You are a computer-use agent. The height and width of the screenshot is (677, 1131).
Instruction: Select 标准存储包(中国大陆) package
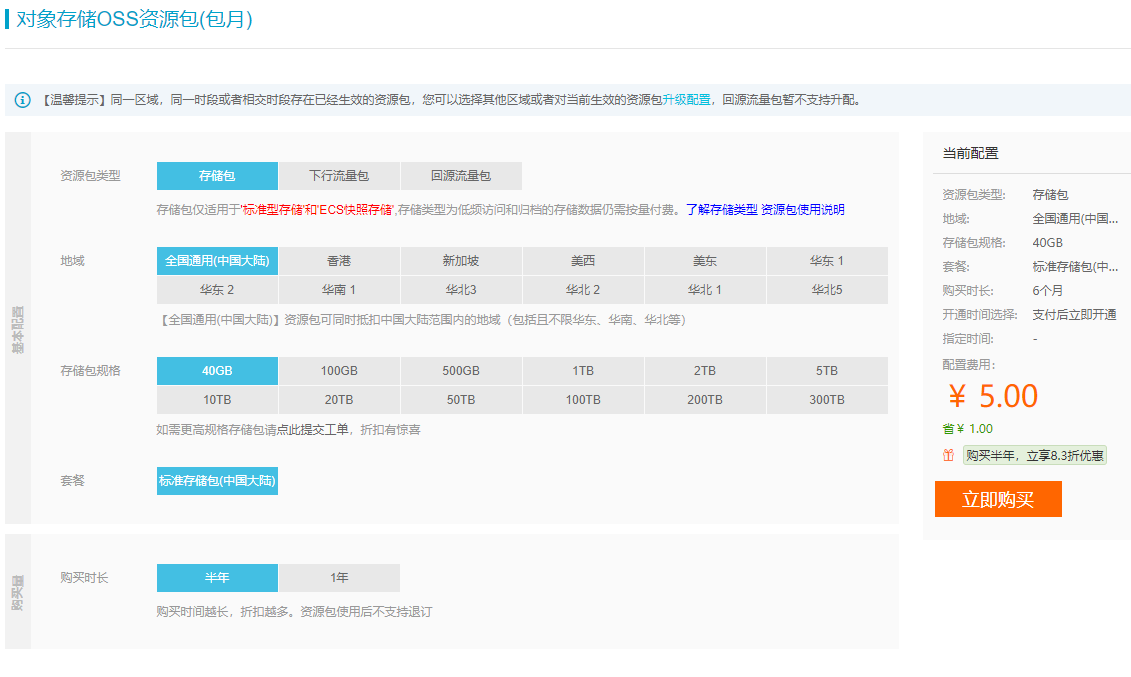point(217,481)
